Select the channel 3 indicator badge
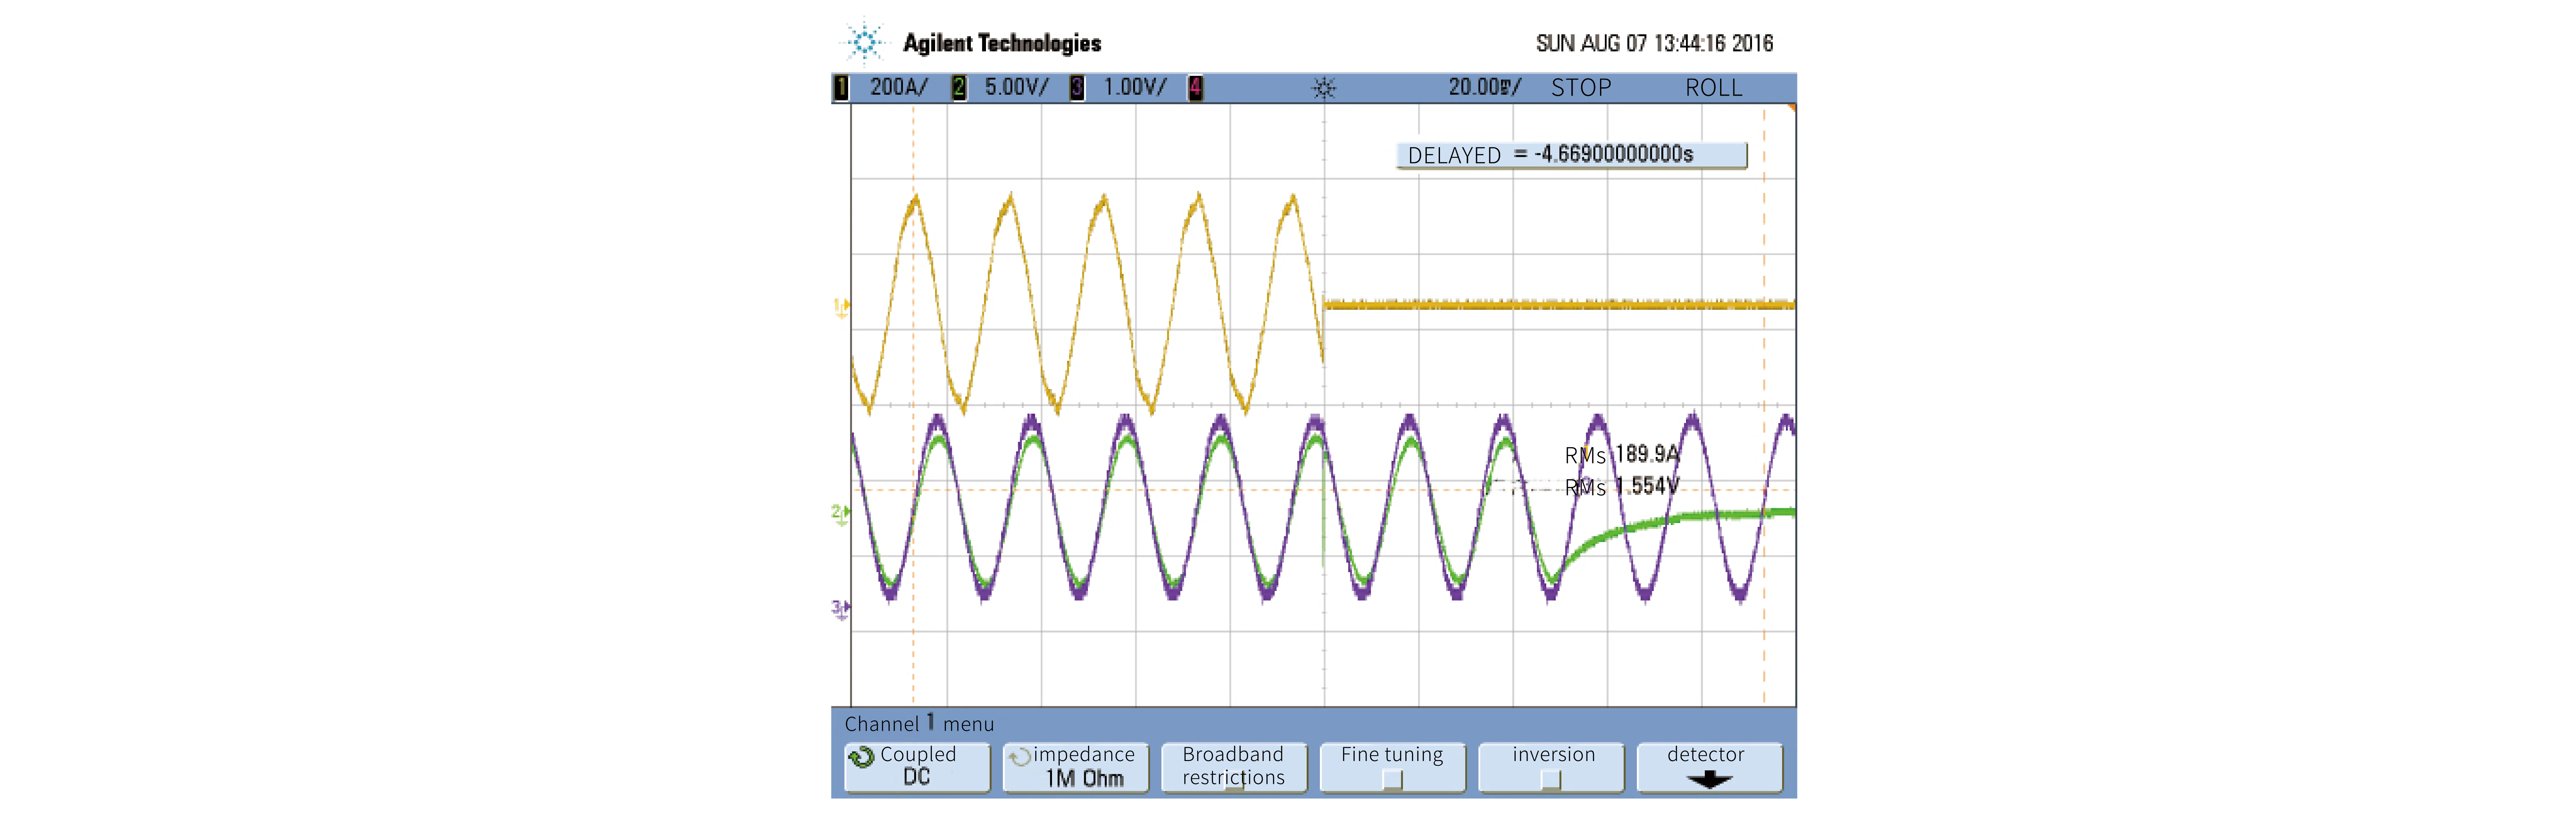 (x=1077, y=88)
